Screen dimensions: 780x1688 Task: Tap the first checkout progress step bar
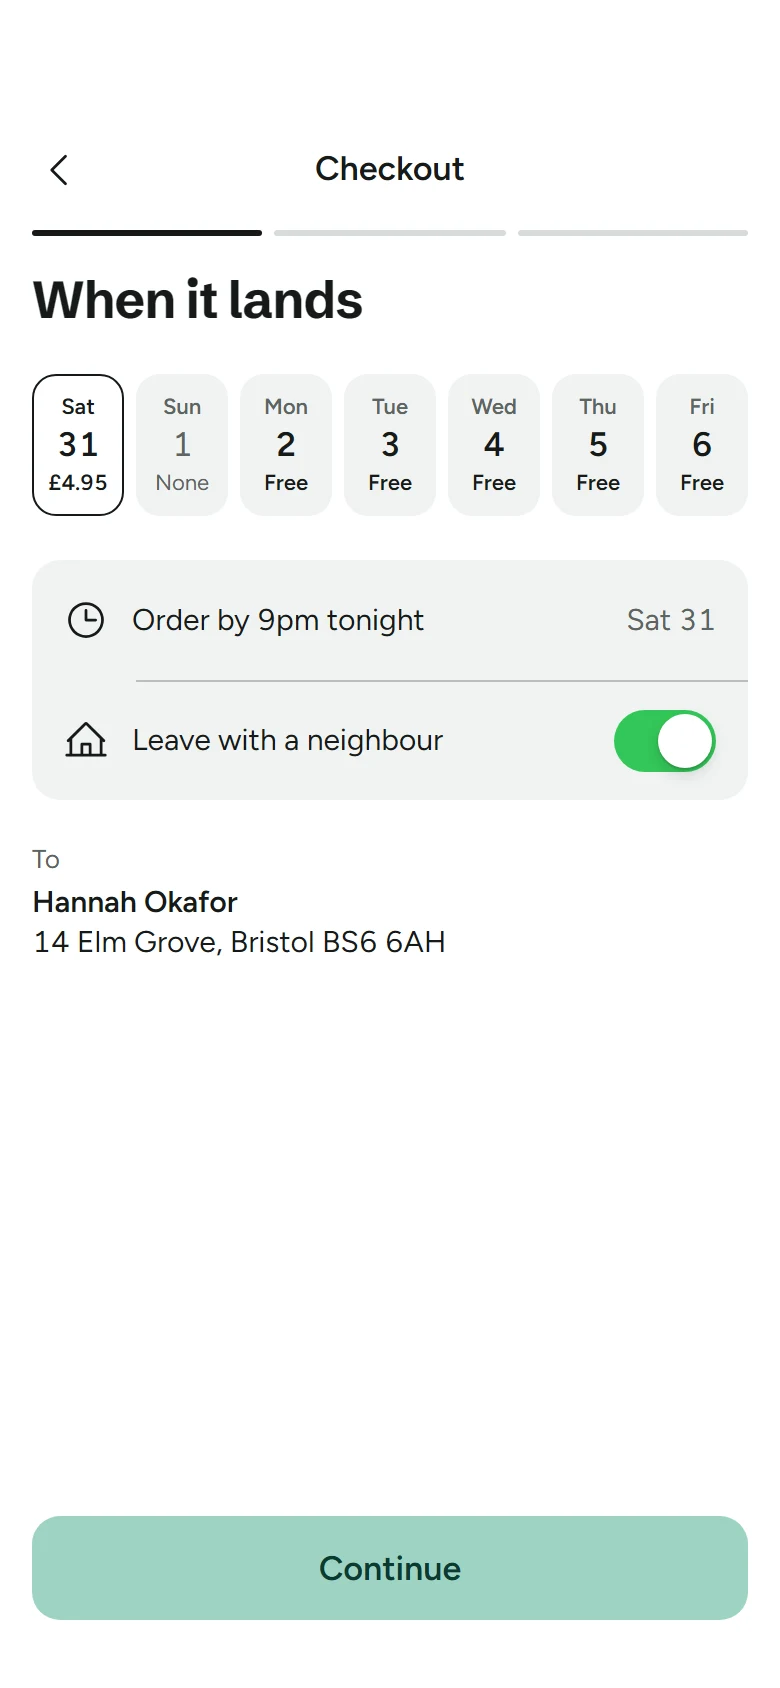click(147, 233)
